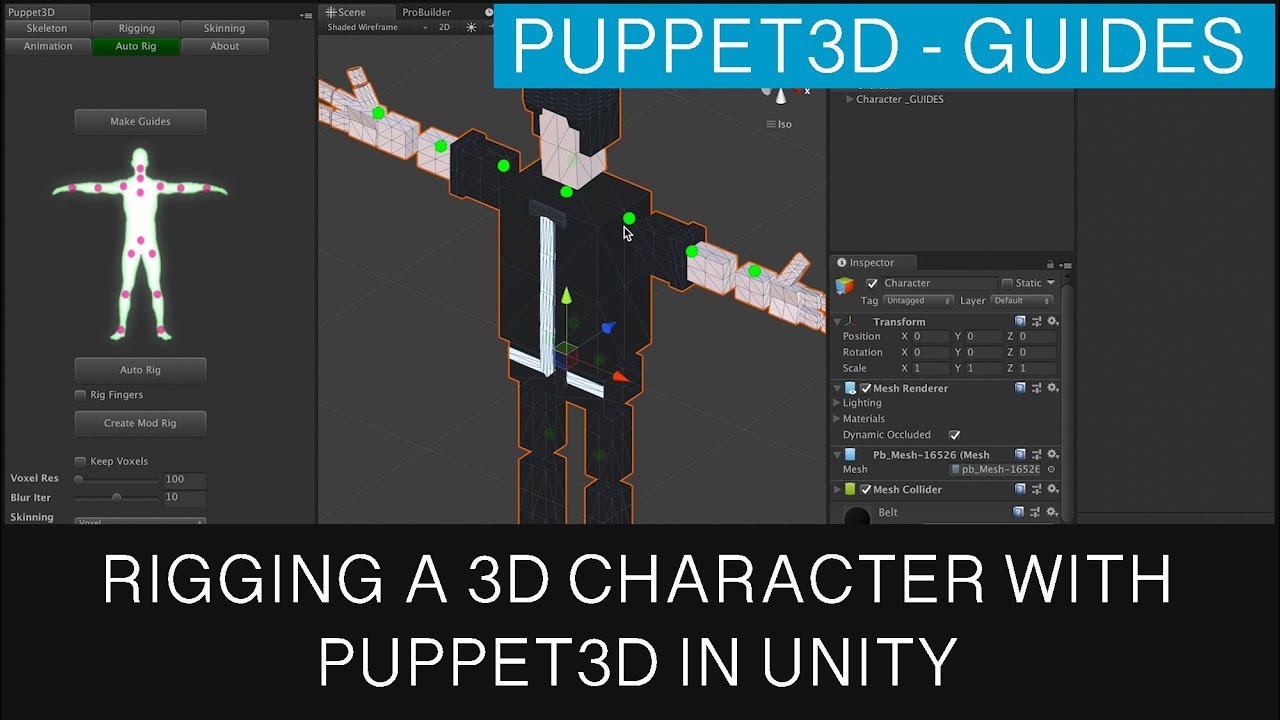Viewport: 1280px width, 720px height.
Task: Open Mesh Renderer gear settings menu
Action: tap(1052, 387)
